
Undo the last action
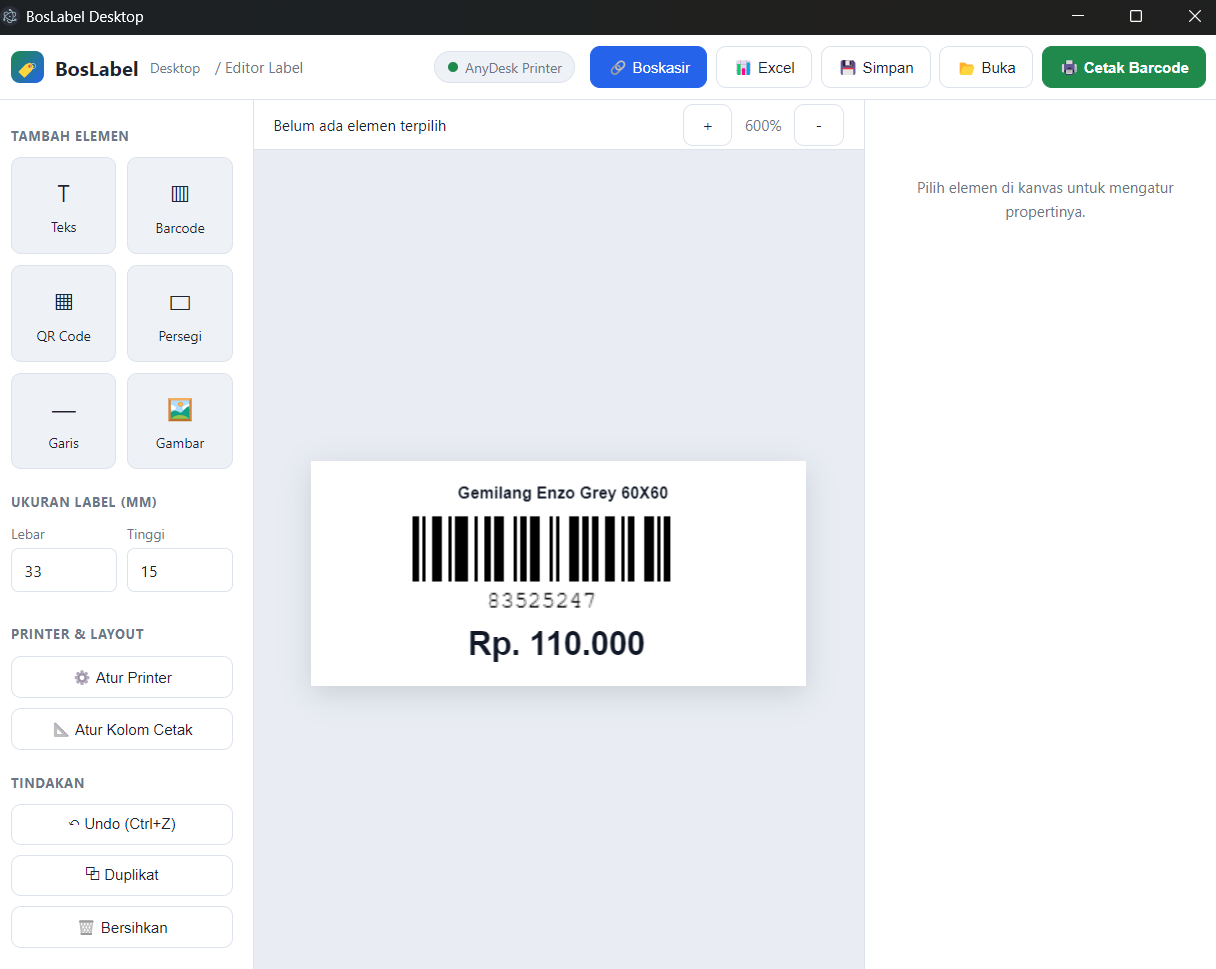point(122,824)
